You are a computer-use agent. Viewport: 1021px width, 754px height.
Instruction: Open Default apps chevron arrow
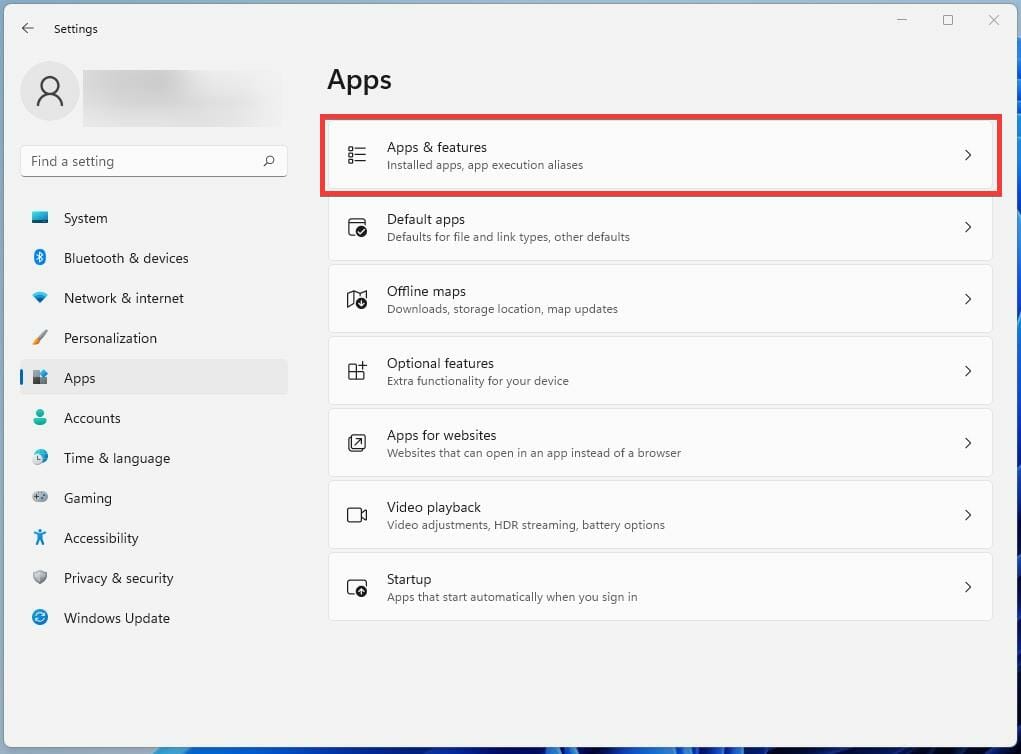pos(967,227)
